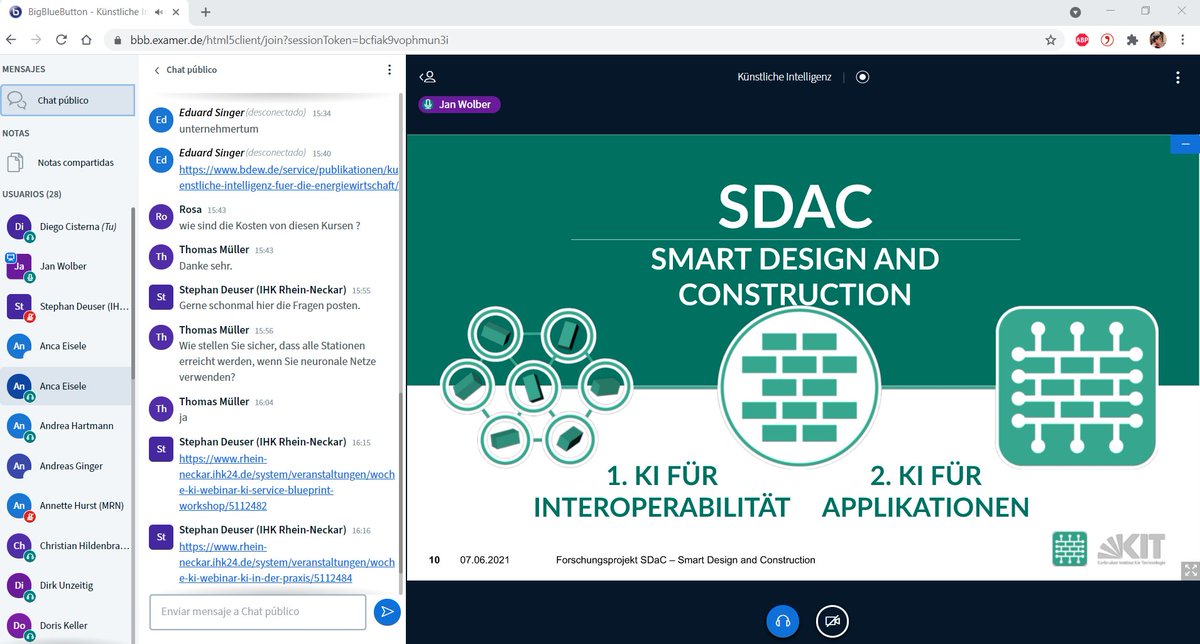Viewport: 1200px width, 644px height.
Task: Click the send message arrow icon
Action: coord(387,611)
